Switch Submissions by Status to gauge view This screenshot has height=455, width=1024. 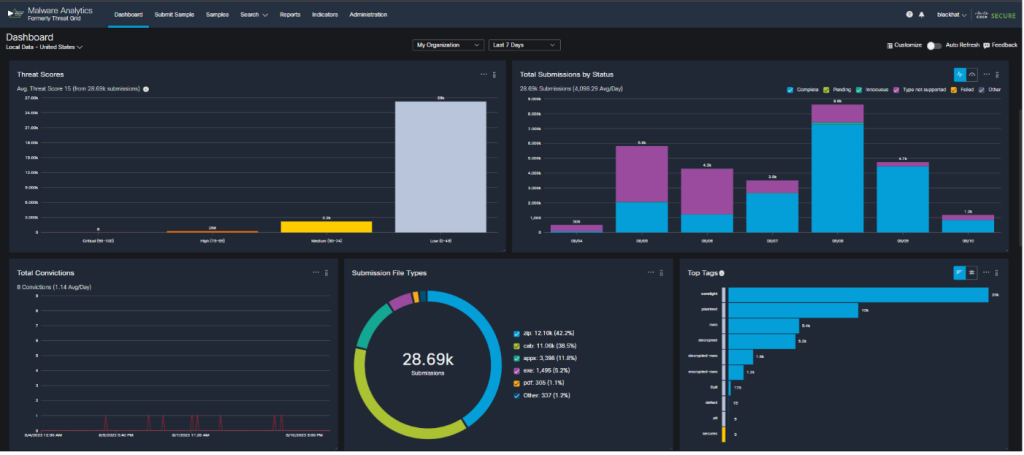(971, 74)
